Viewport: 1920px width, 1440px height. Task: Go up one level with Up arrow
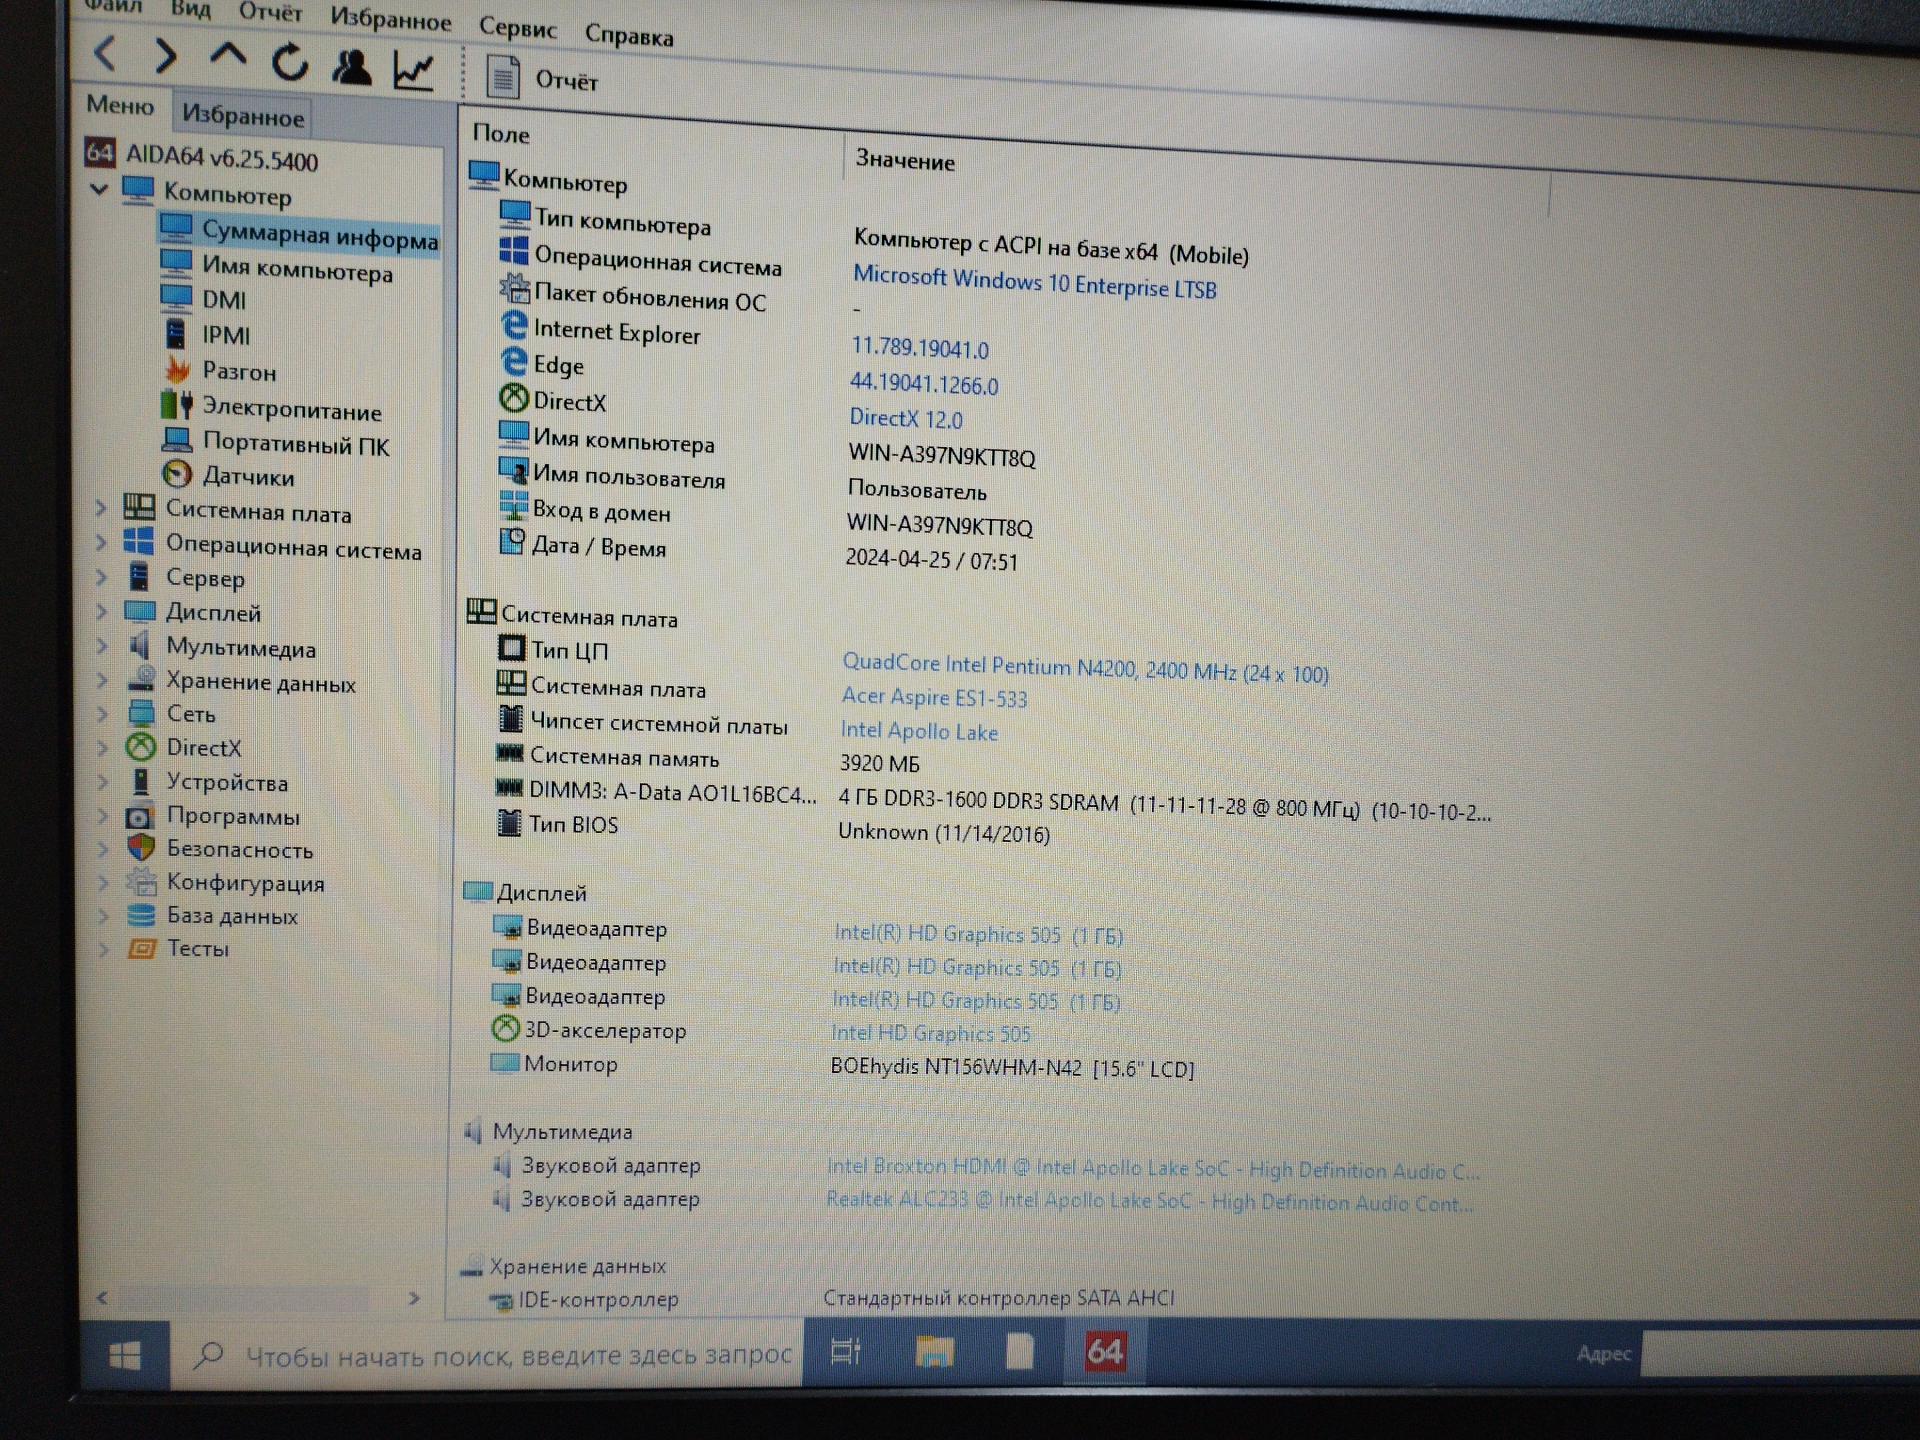tap(228, 55)
